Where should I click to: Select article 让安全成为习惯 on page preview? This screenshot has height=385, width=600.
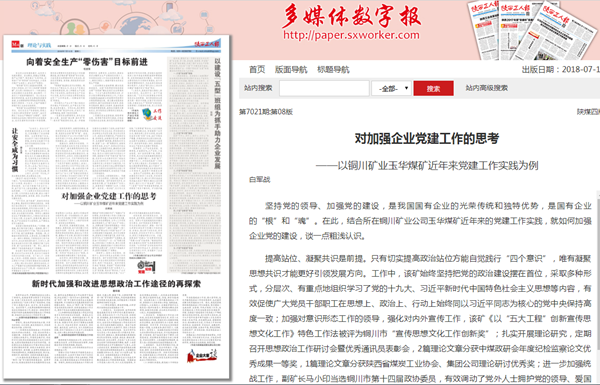tap(15, 150)
